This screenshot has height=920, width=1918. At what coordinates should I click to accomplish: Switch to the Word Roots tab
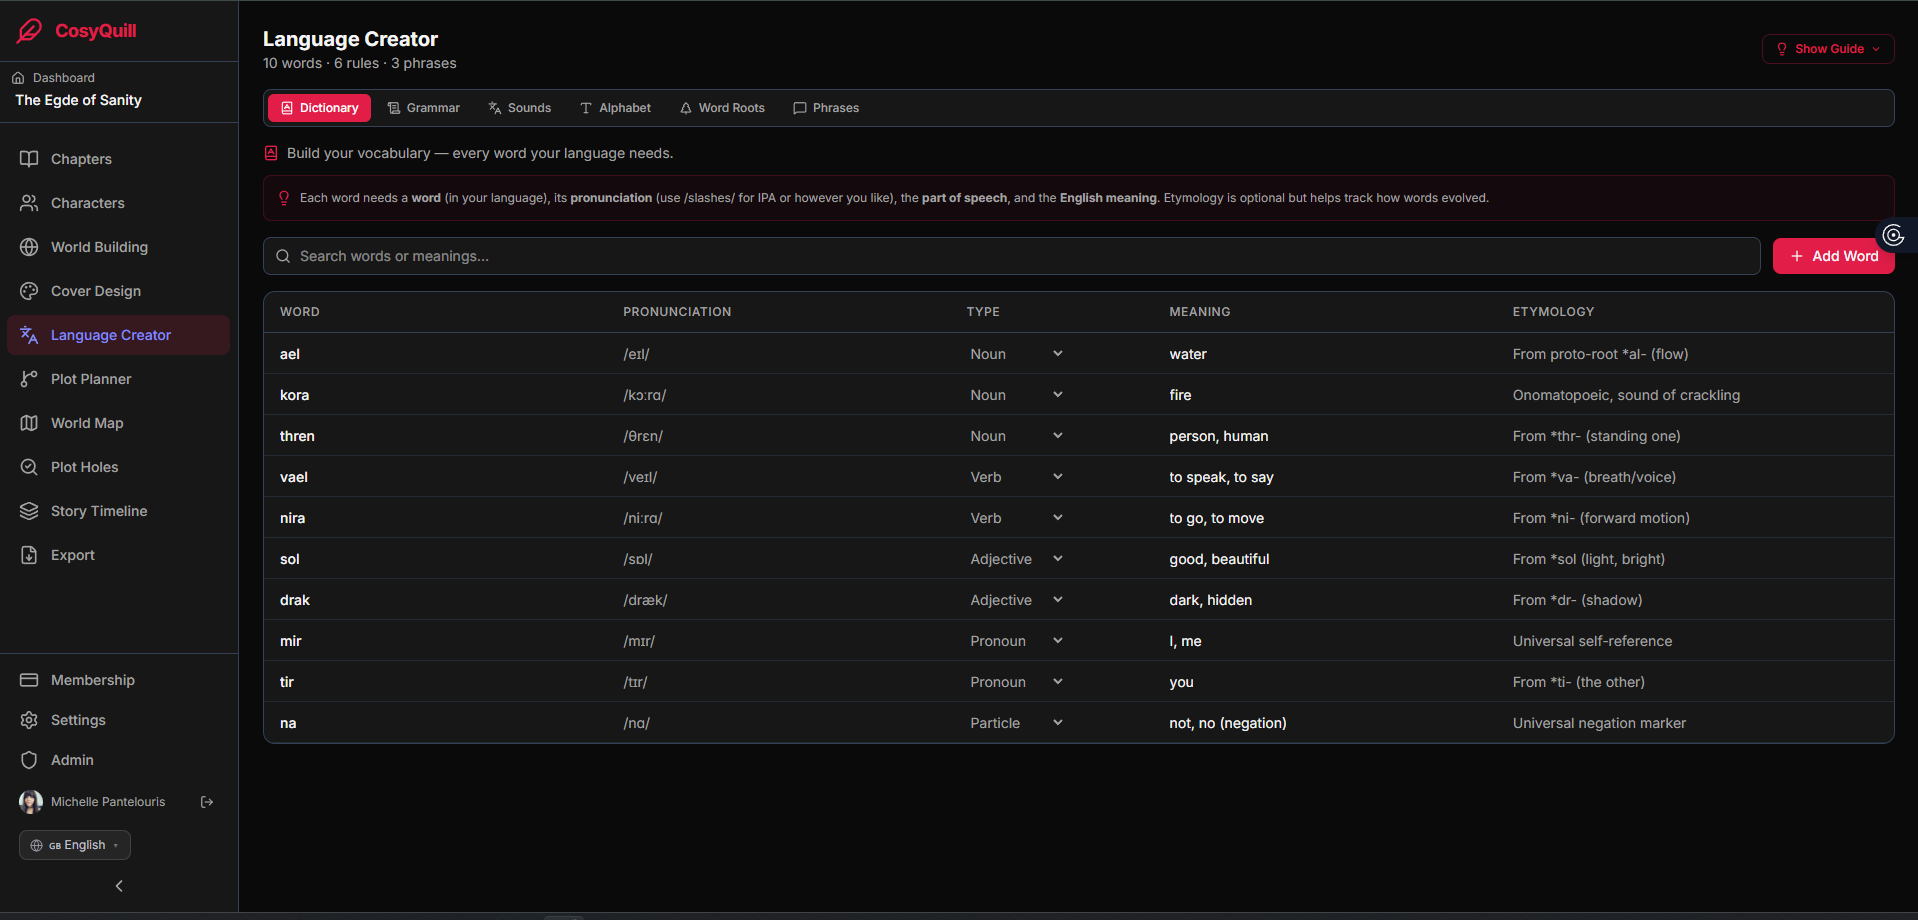tap(722, 108)
